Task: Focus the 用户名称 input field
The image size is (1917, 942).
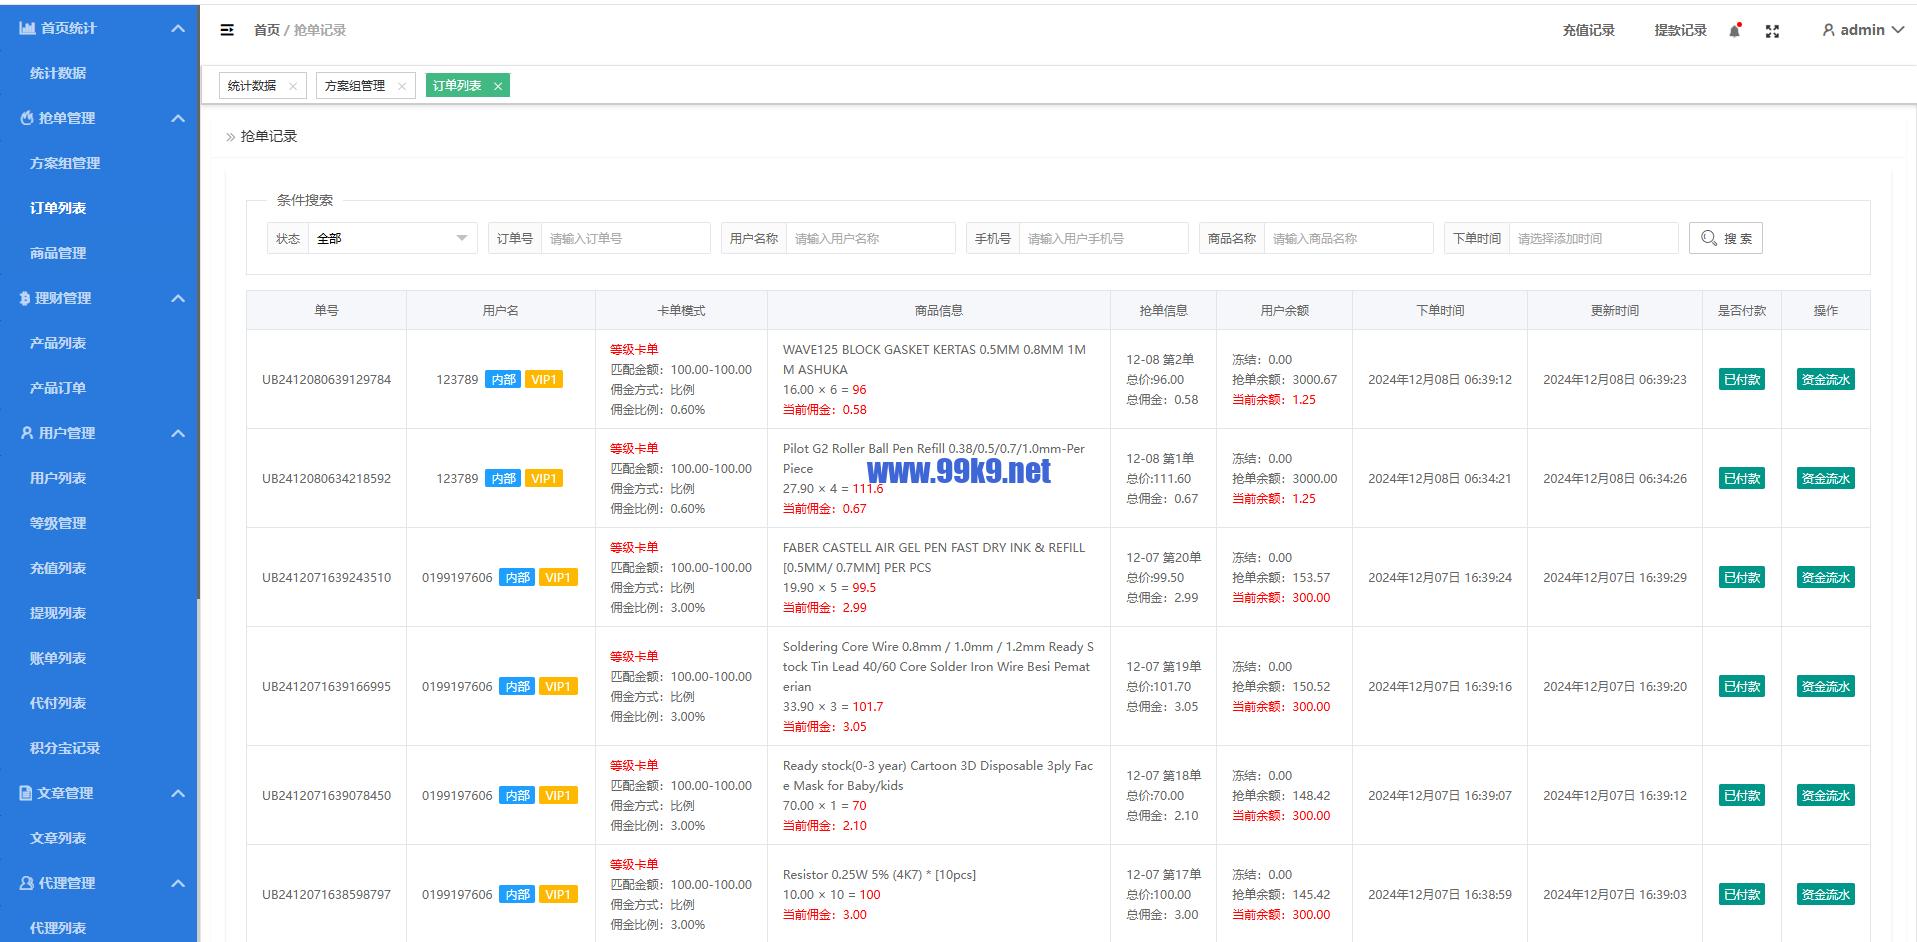Action: [x=870, y=238]
